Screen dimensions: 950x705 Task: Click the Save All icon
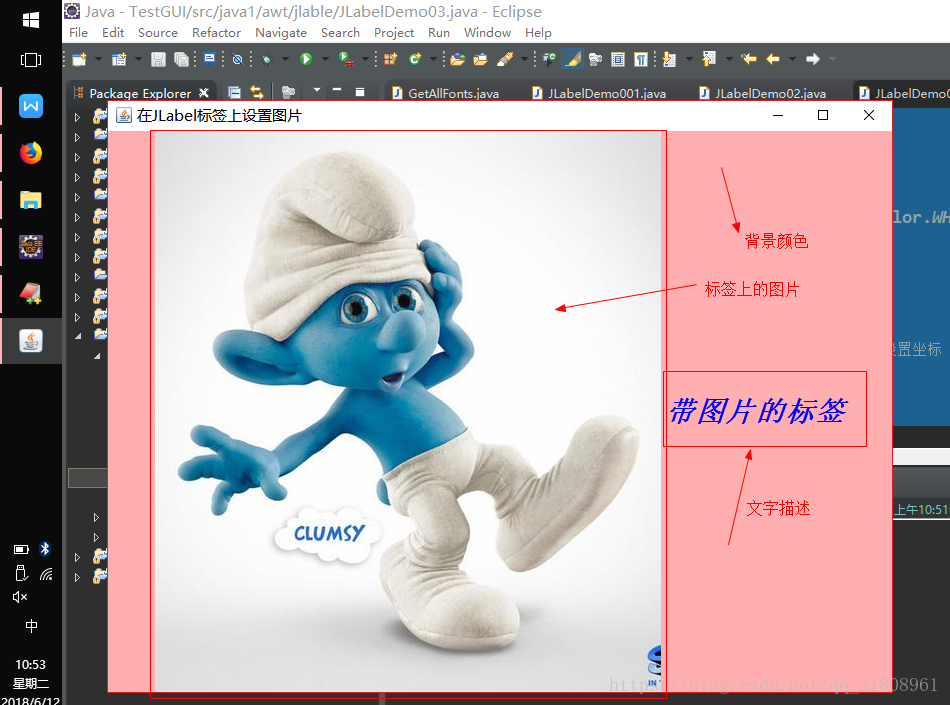pos(181,59)
